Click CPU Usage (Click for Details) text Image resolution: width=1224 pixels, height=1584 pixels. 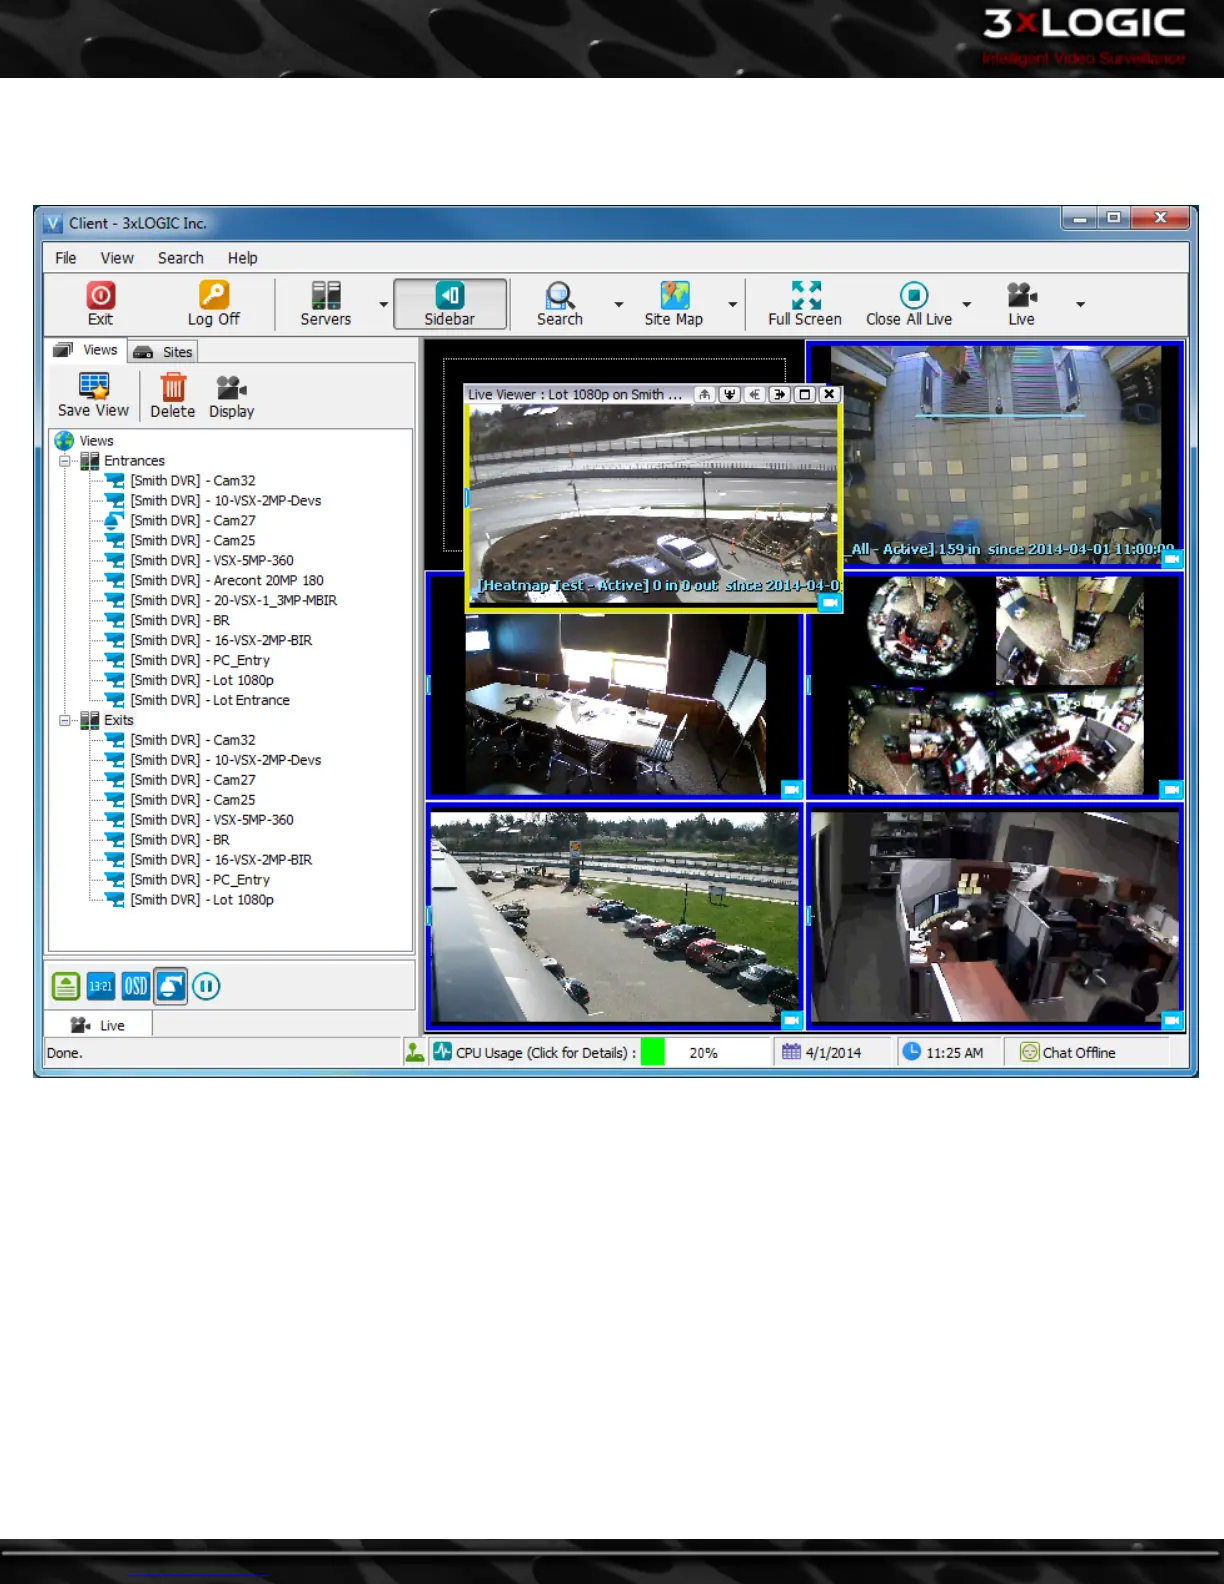tap(546, 1053)
